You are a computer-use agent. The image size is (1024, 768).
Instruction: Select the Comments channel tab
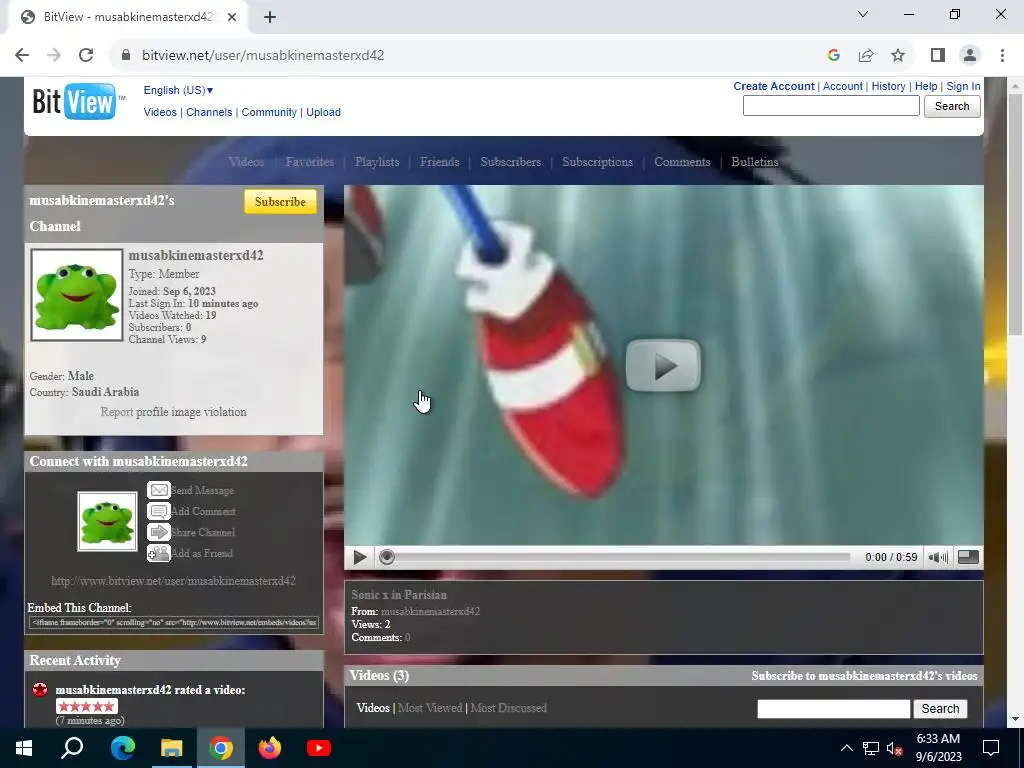(682, 162)
